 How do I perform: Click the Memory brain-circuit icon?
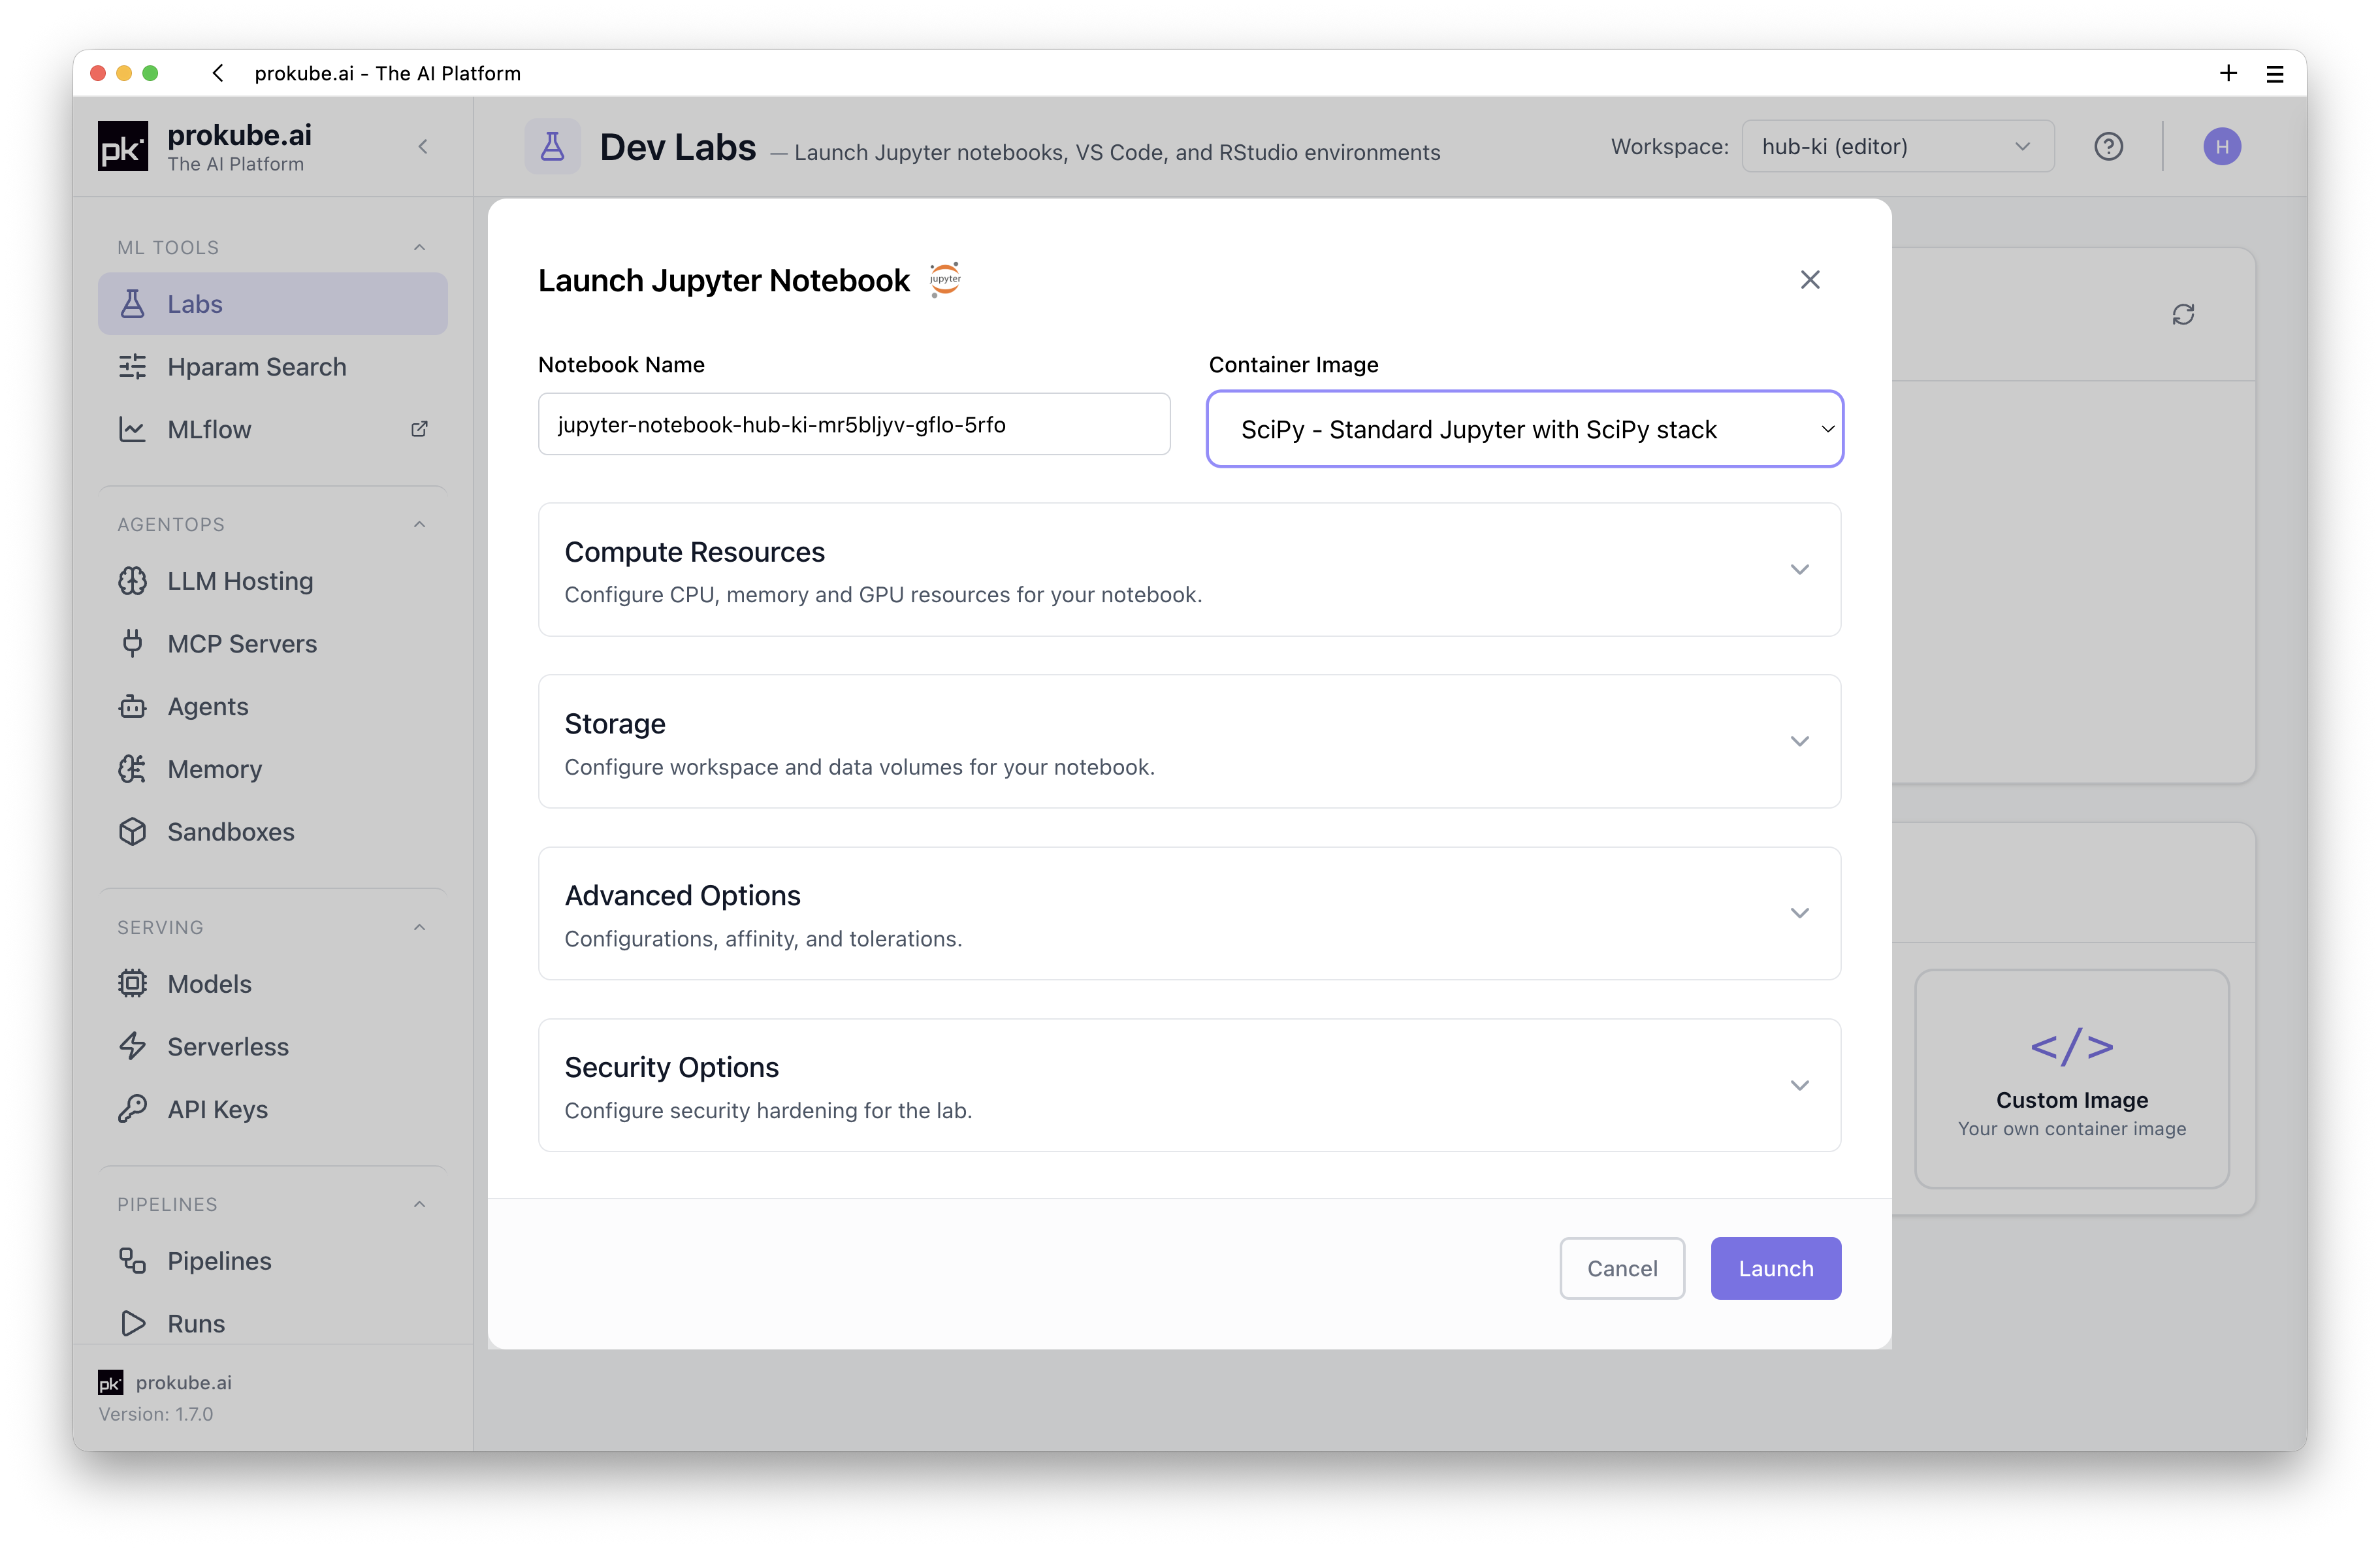(x=132, y=769)
